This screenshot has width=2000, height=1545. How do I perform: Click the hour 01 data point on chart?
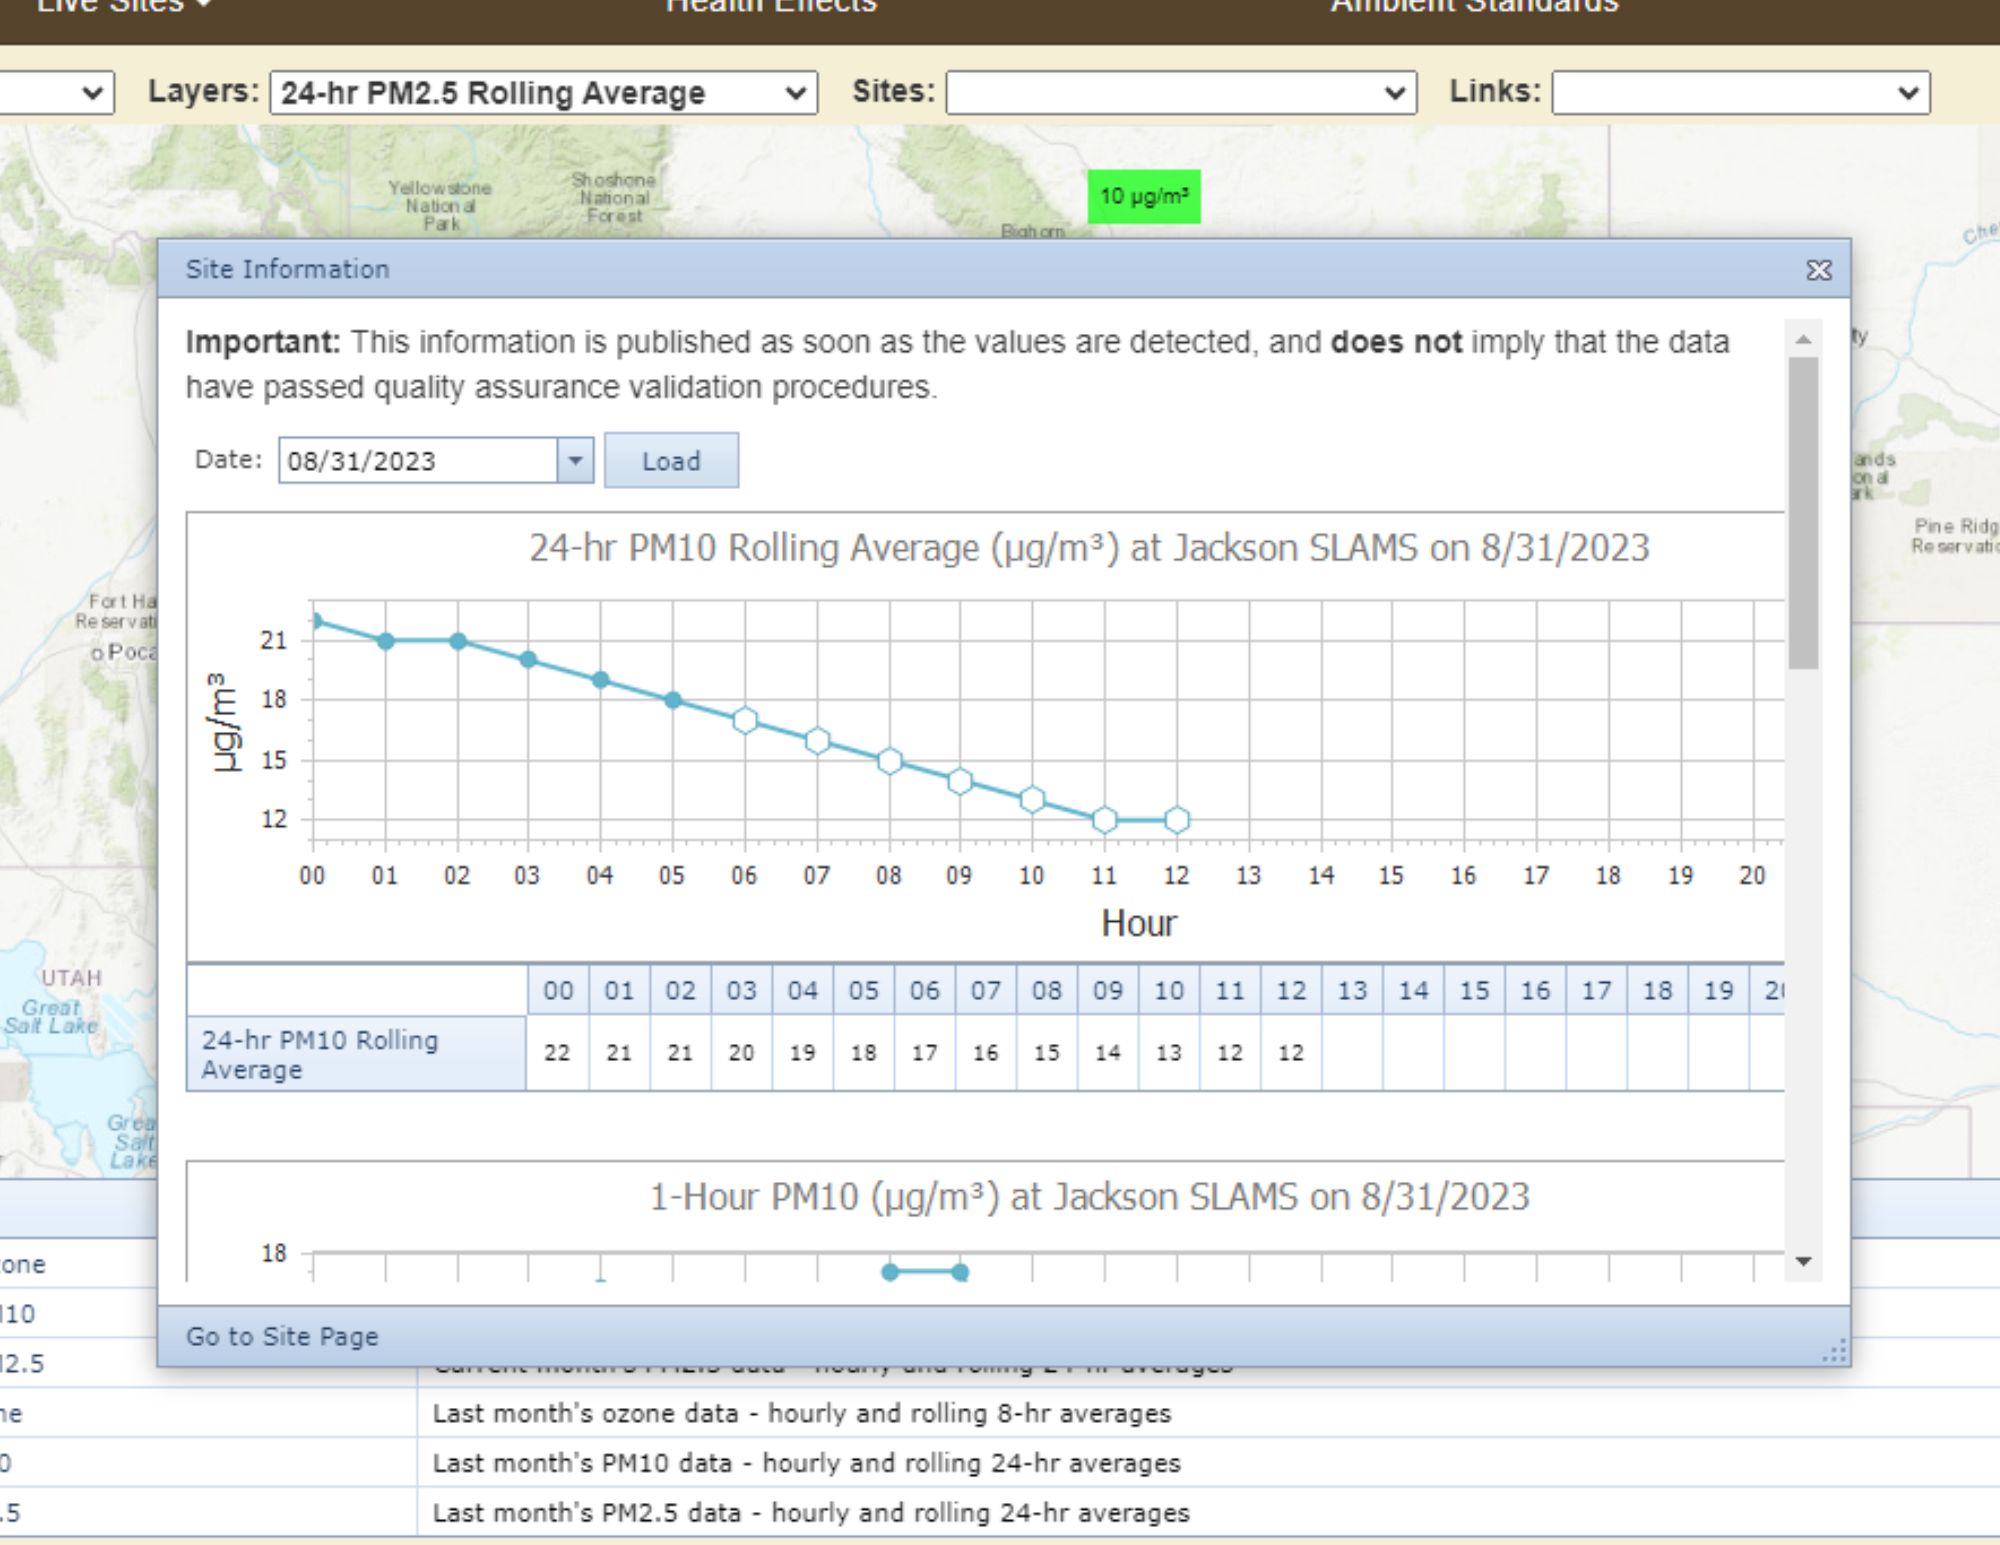click(x=386, y=641)
